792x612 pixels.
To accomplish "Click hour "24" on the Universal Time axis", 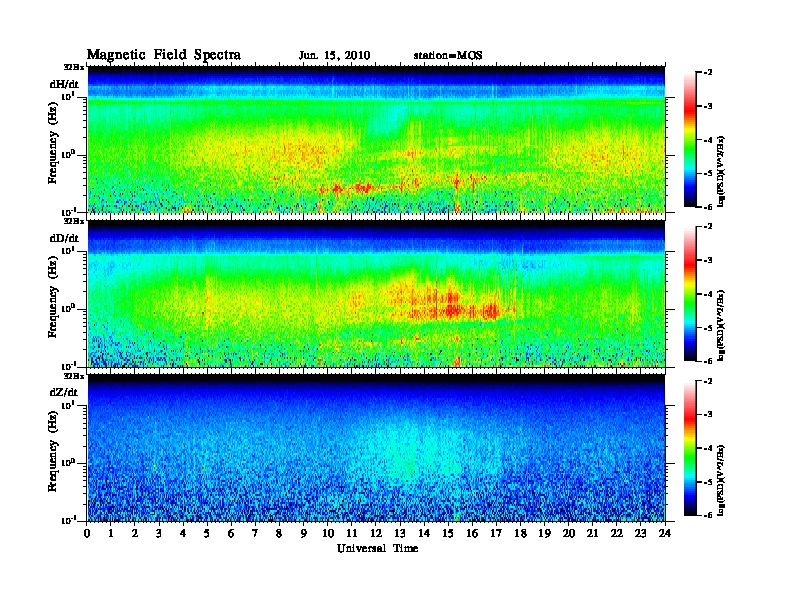I will (x=665, y=534).
